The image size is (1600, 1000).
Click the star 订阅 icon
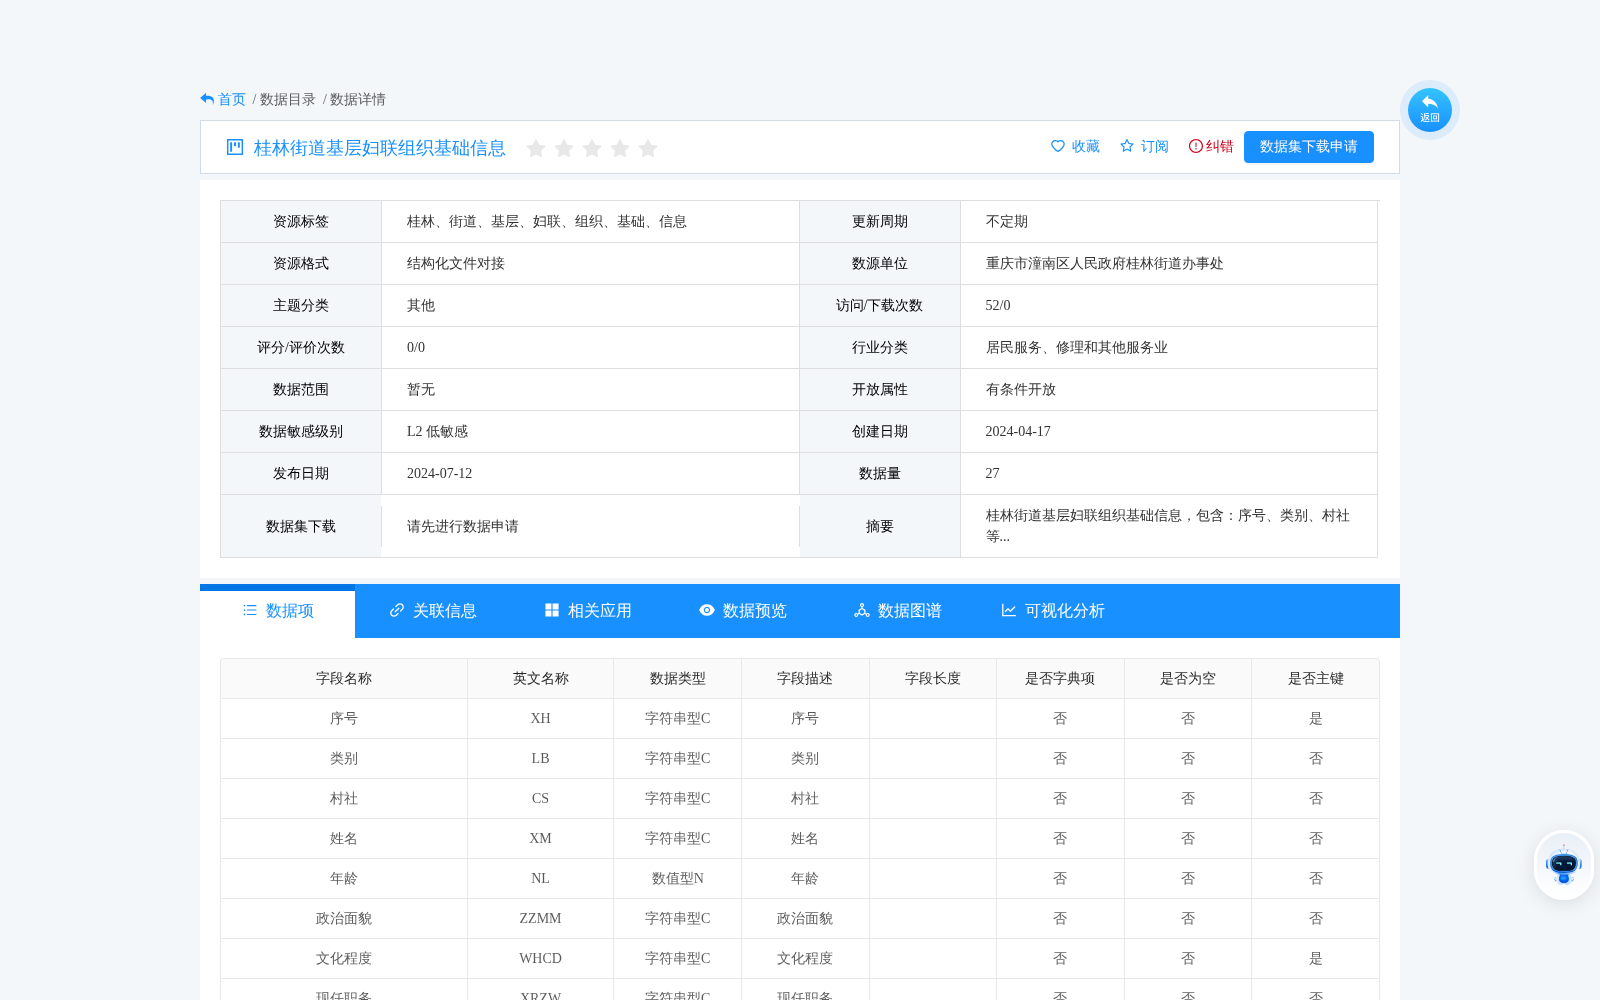click(1127, 146)
